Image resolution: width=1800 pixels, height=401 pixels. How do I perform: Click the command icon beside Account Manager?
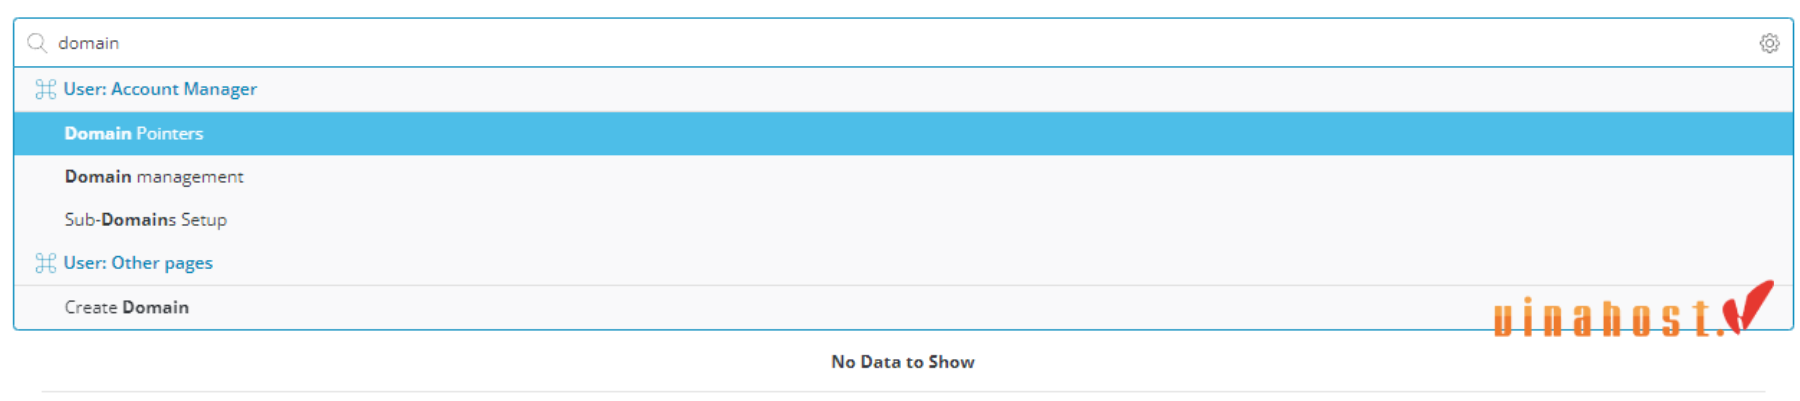[x=45, y=89]
